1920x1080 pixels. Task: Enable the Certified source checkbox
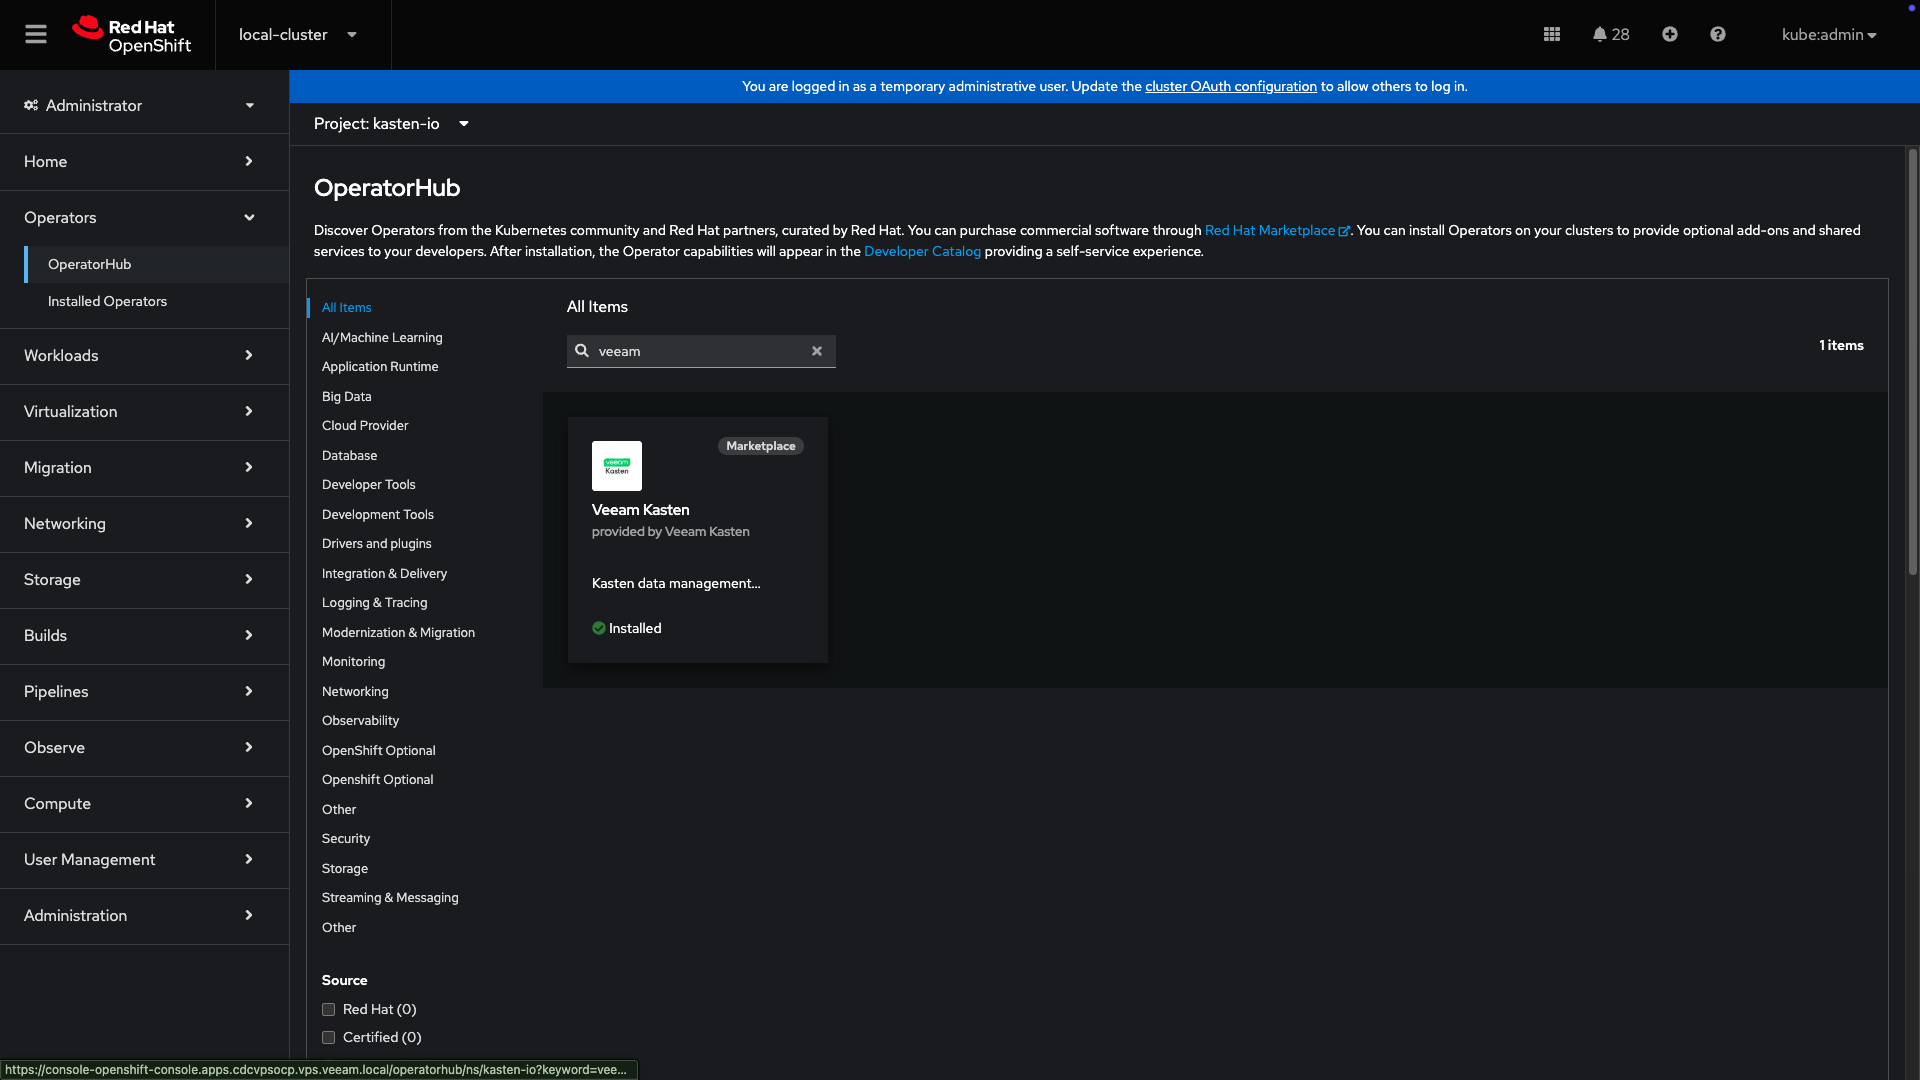point(328,1037)
